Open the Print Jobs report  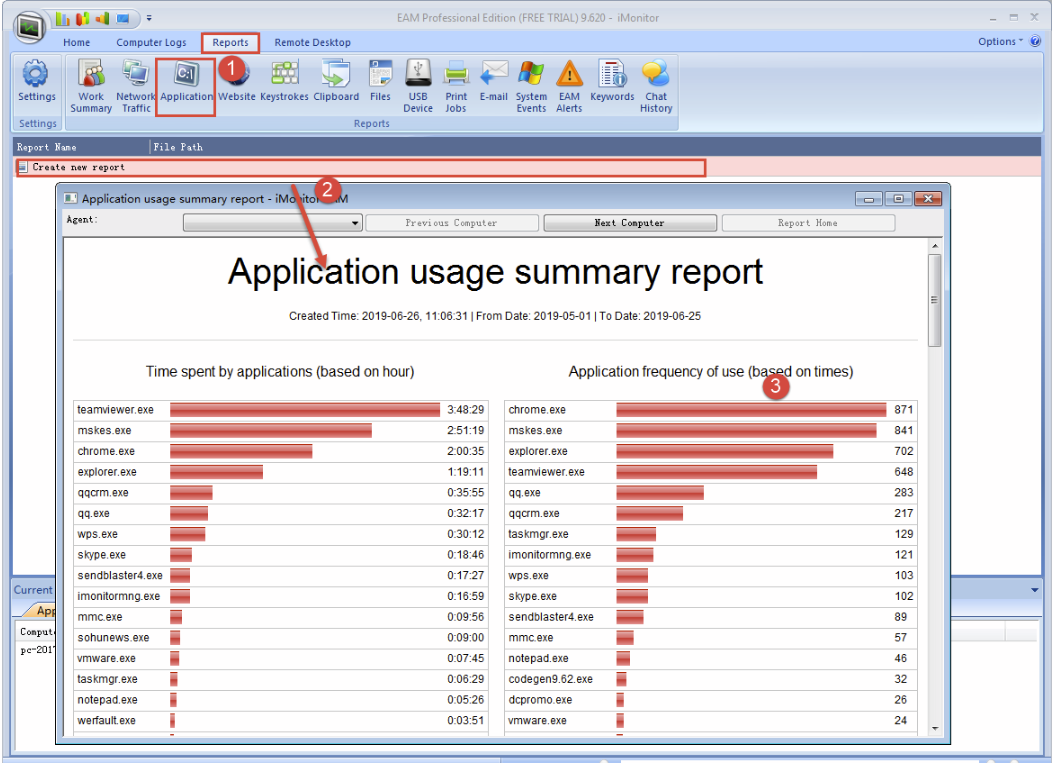(x=455, y=86)
